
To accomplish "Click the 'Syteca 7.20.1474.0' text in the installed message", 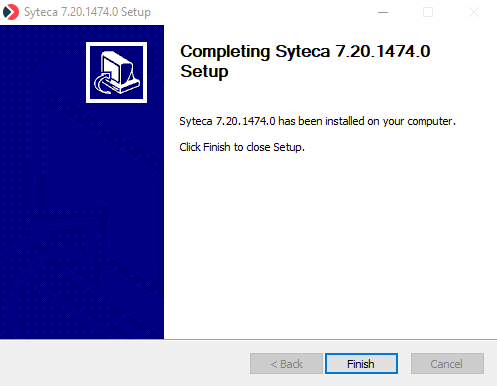I will tap(227, 121).
